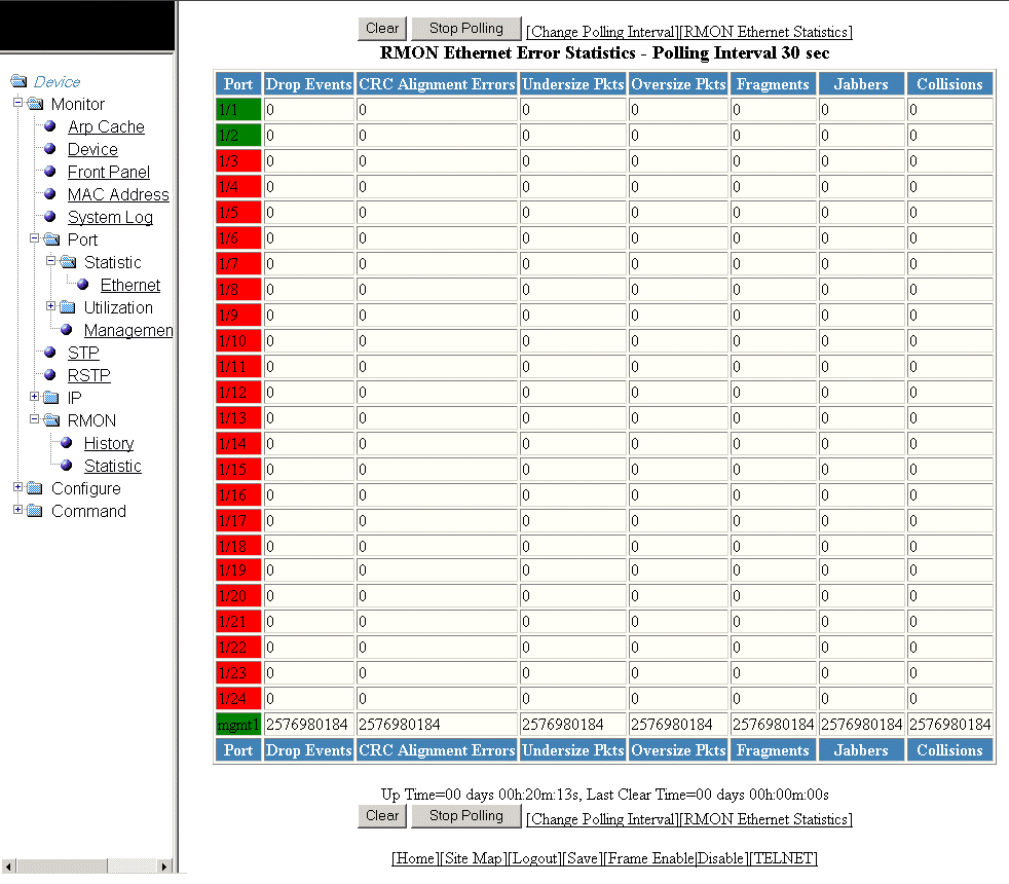This screenshot has height=884, width=1009.
Task: Open the RSTP page
Action: point(89,375)
